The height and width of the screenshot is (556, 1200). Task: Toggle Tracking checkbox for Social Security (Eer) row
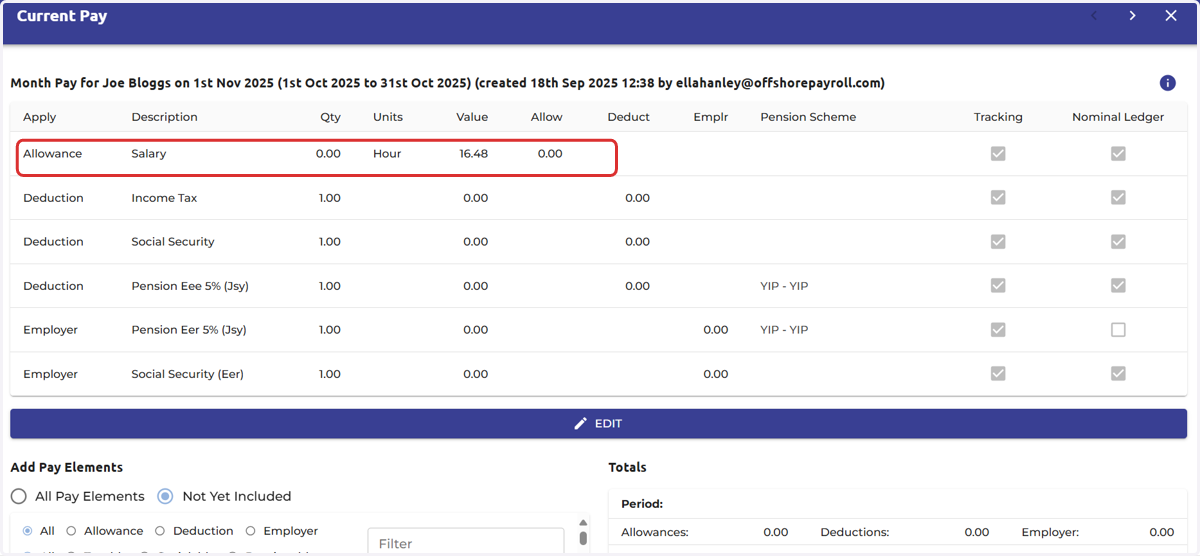tap(998, 374)
